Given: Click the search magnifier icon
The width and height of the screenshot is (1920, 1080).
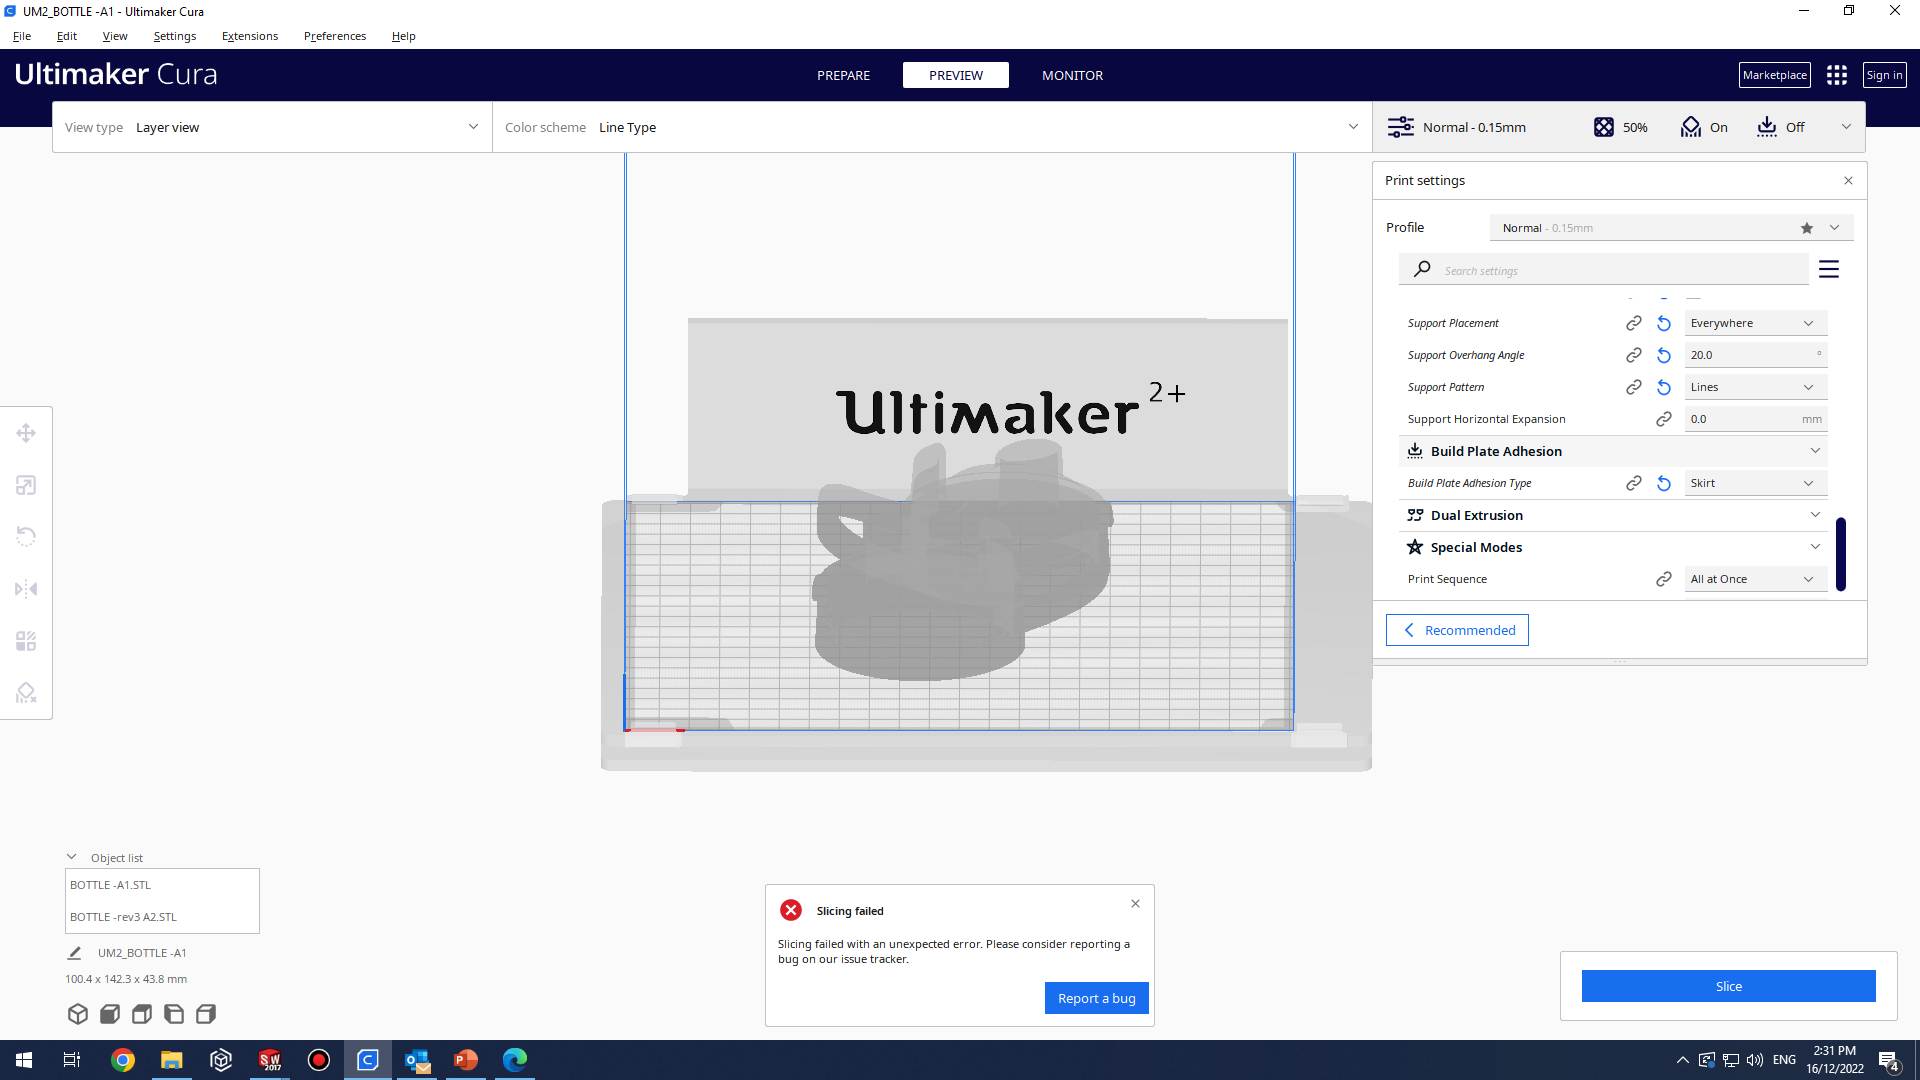Looking at the screenshot, I should pyautogui.click(x=1422, y=269).
